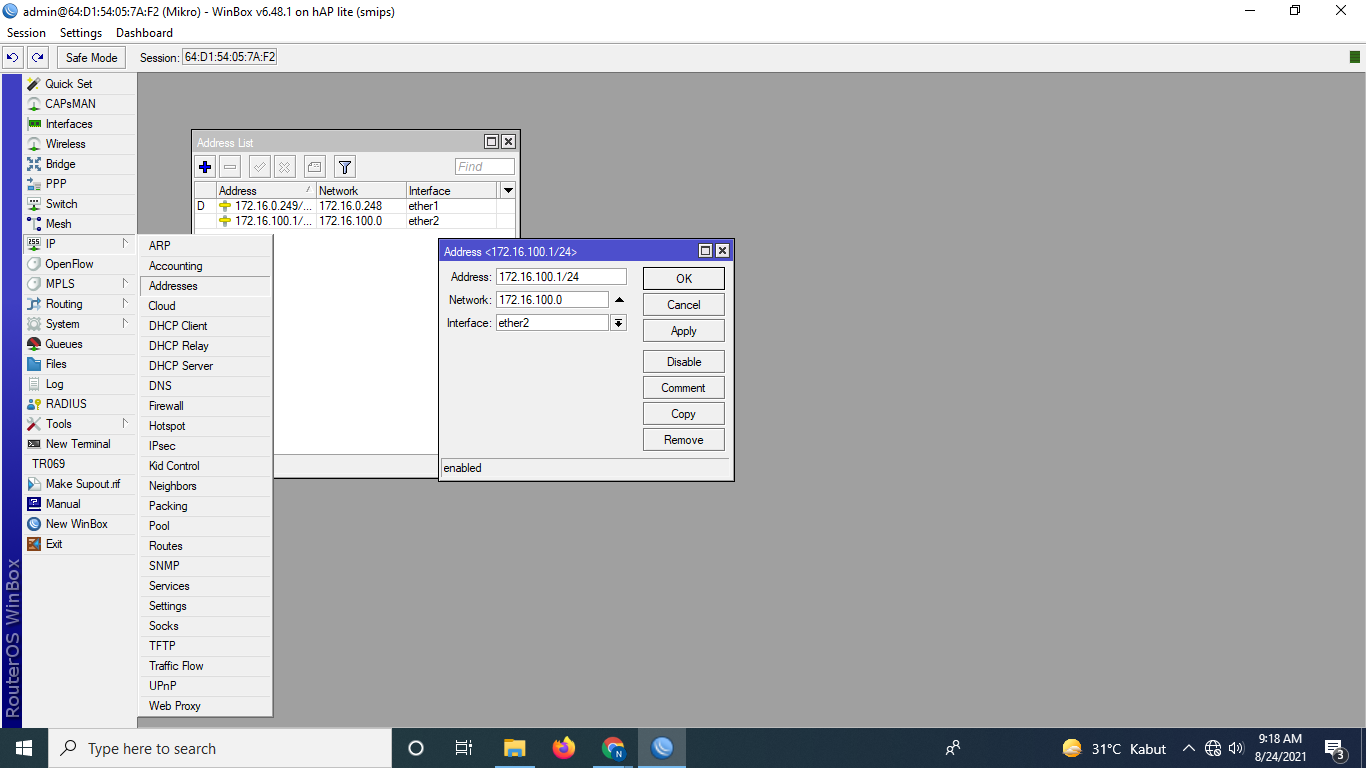Click the Windows Start button
The height and width of the screenshot is (768, 1366).
[x=24, y=748]
